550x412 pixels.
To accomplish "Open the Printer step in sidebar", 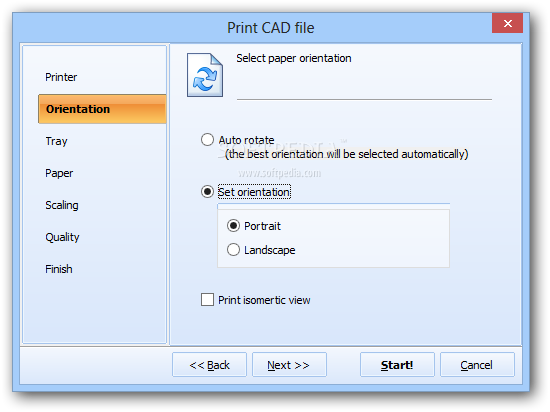I will click(61, 77).
